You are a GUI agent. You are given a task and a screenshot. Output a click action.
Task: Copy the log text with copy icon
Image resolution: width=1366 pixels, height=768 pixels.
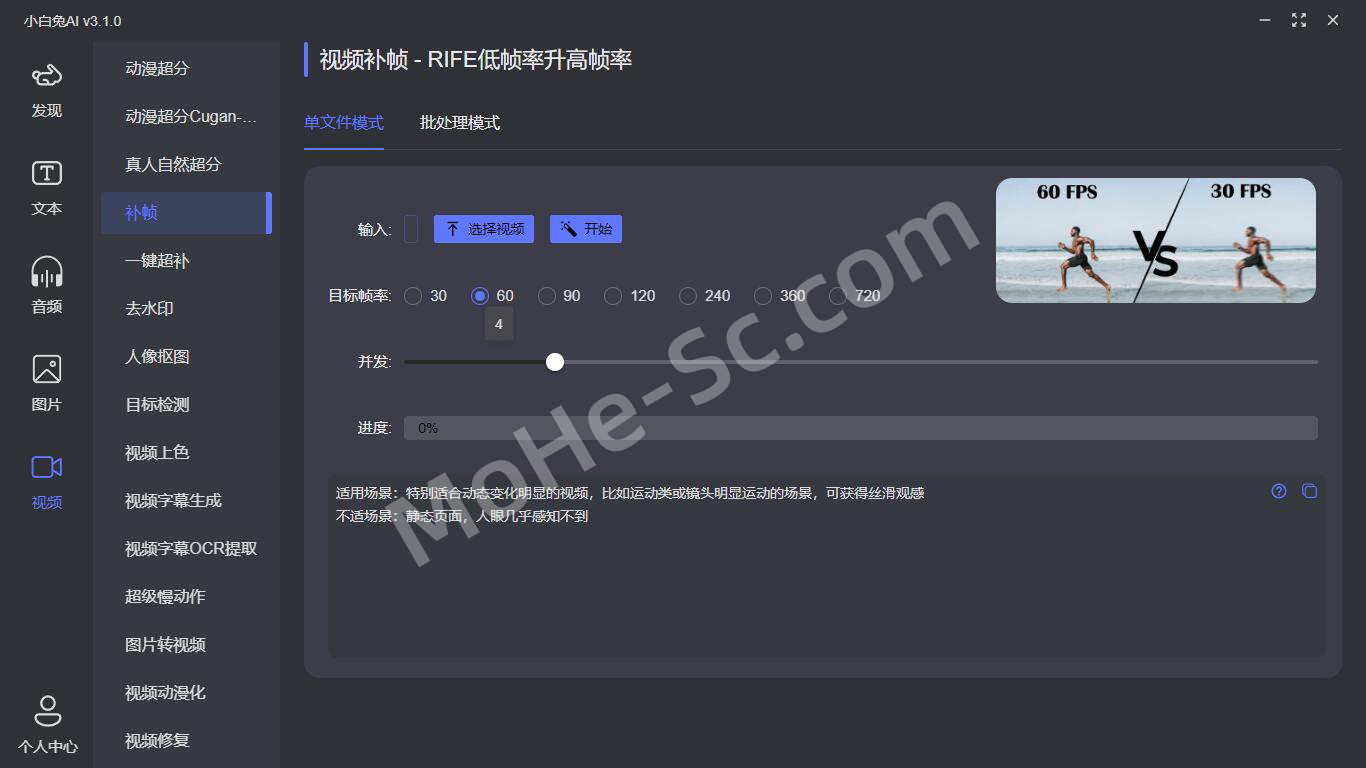coord(1309,491)
